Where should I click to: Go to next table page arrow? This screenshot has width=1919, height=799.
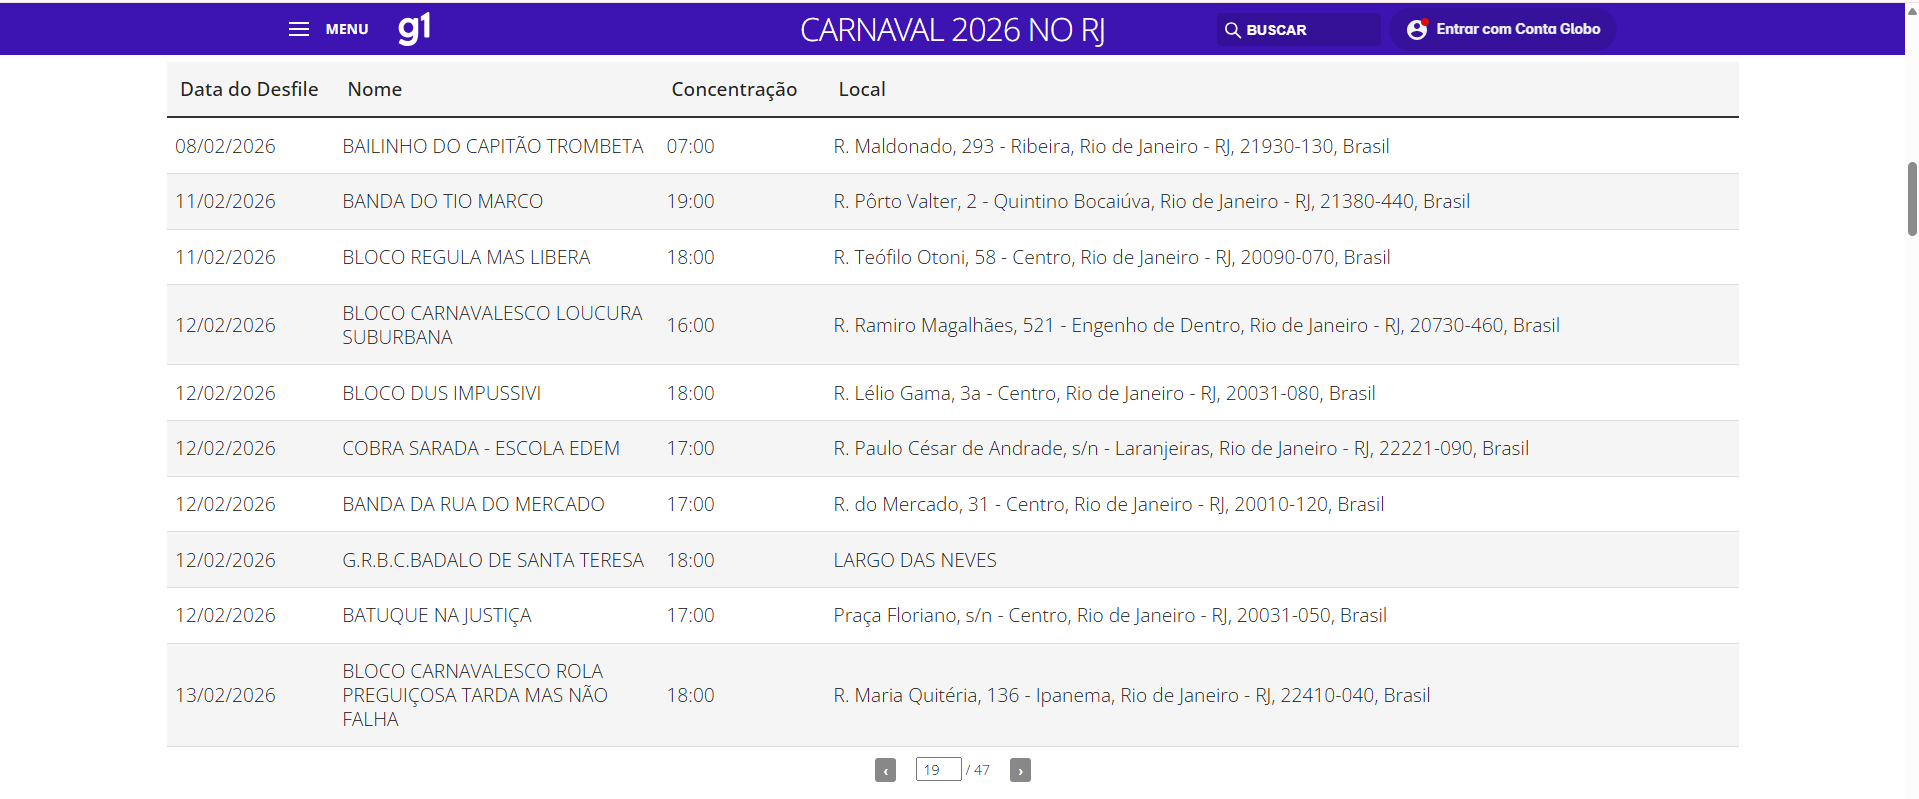coord(1020,770)
